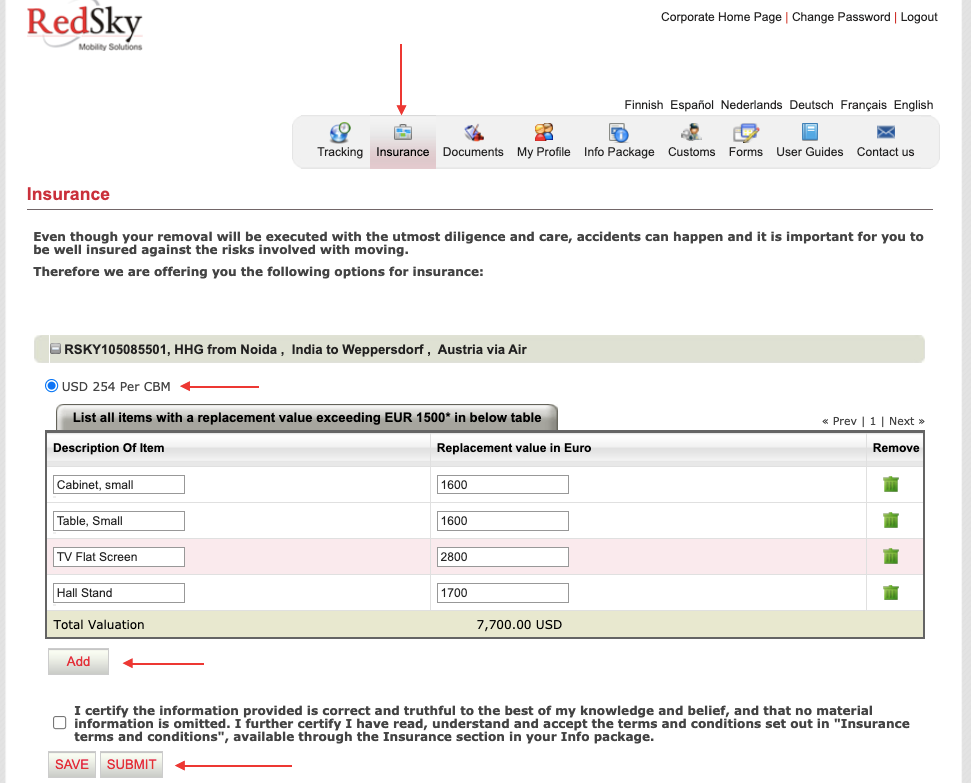971x783 pixels.
Task: Edit the TV Flat Screen description field
Action: [x=119, y=556]
